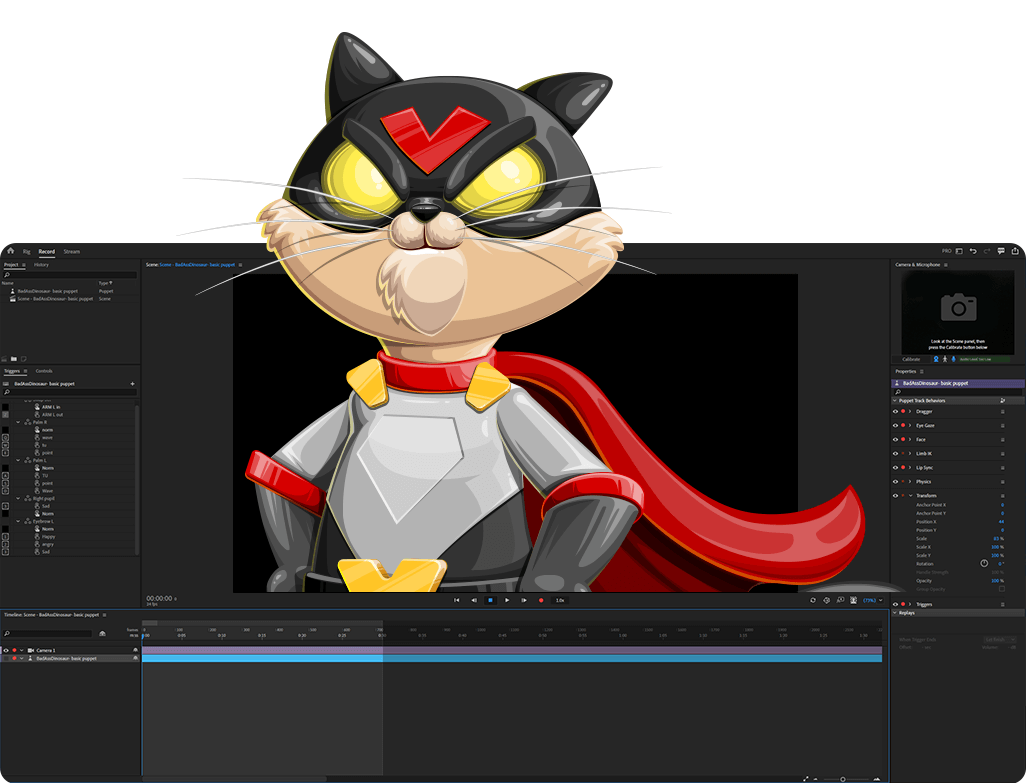This screenshot has width=1026, height=783.
Task: Switch to the Rig tab
Action: tap(26, 251)
